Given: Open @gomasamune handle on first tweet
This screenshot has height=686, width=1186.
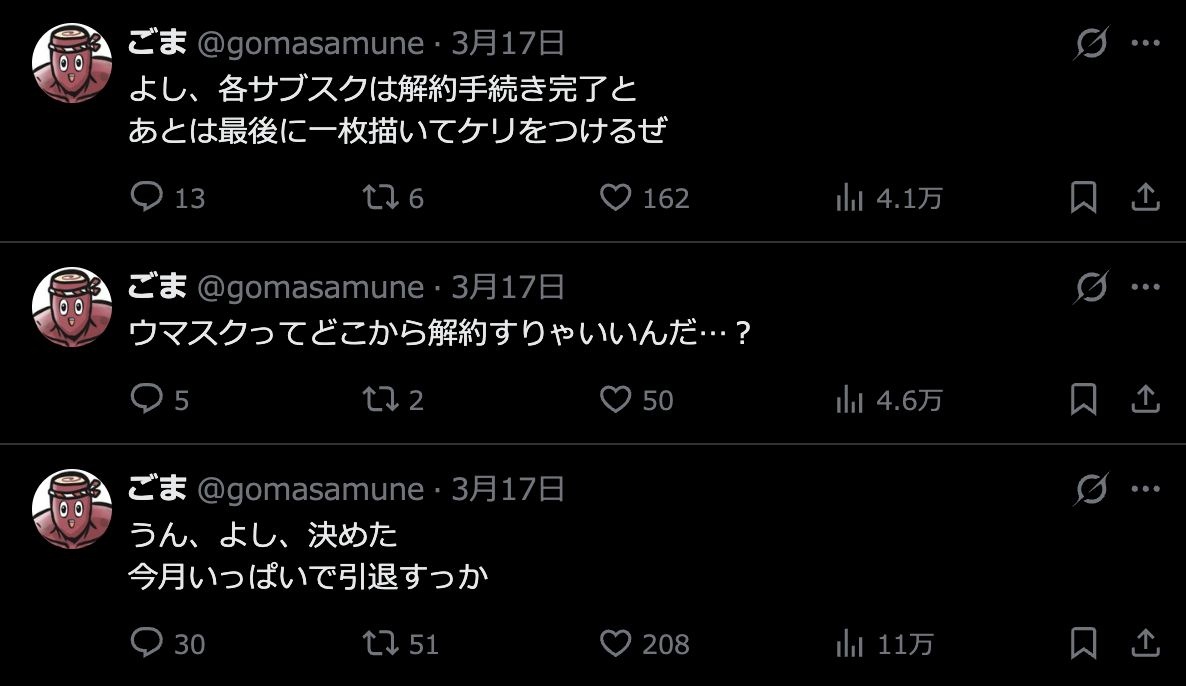Looking at the screenshot, I should 310,43.
